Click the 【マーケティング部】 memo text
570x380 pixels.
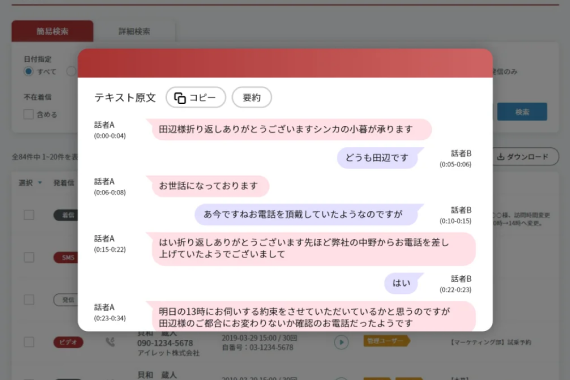(491, 342)
